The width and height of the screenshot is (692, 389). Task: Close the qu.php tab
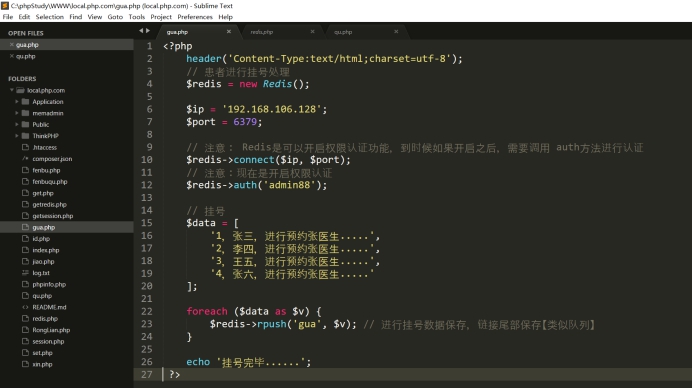396,31
